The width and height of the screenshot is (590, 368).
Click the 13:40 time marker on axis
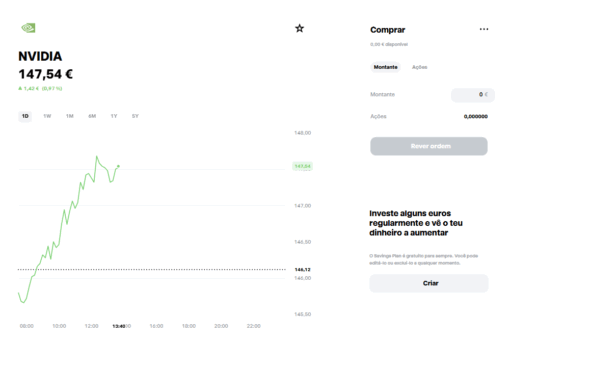(119, 326)
